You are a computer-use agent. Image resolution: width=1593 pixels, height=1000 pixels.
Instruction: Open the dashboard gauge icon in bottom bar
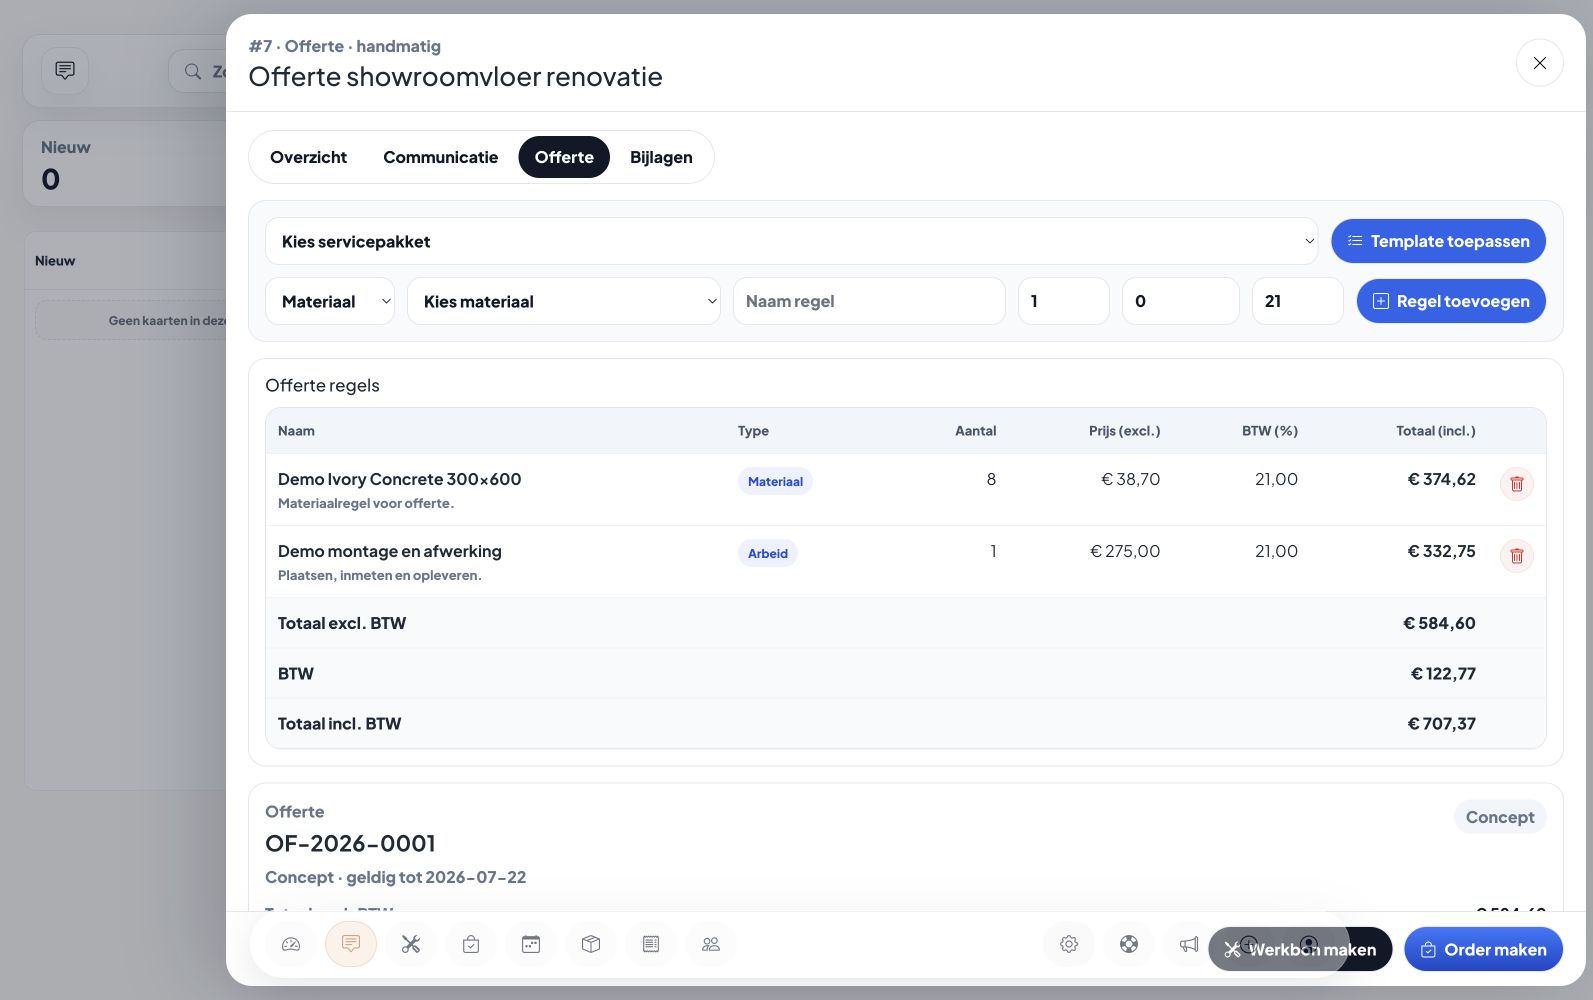tap(291, 944)
